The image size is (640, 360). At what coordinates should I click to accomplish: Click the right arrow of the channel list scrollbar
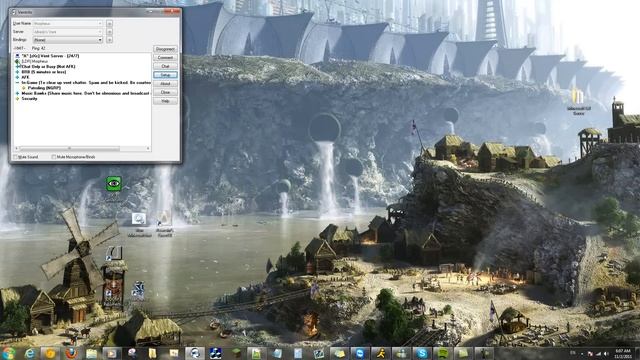(148, 149)
